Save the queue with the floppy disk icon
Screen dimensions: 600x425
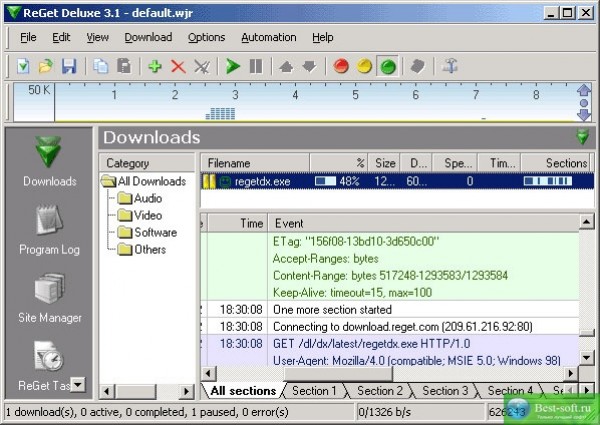pyautogui.click(x=69, y=67)
